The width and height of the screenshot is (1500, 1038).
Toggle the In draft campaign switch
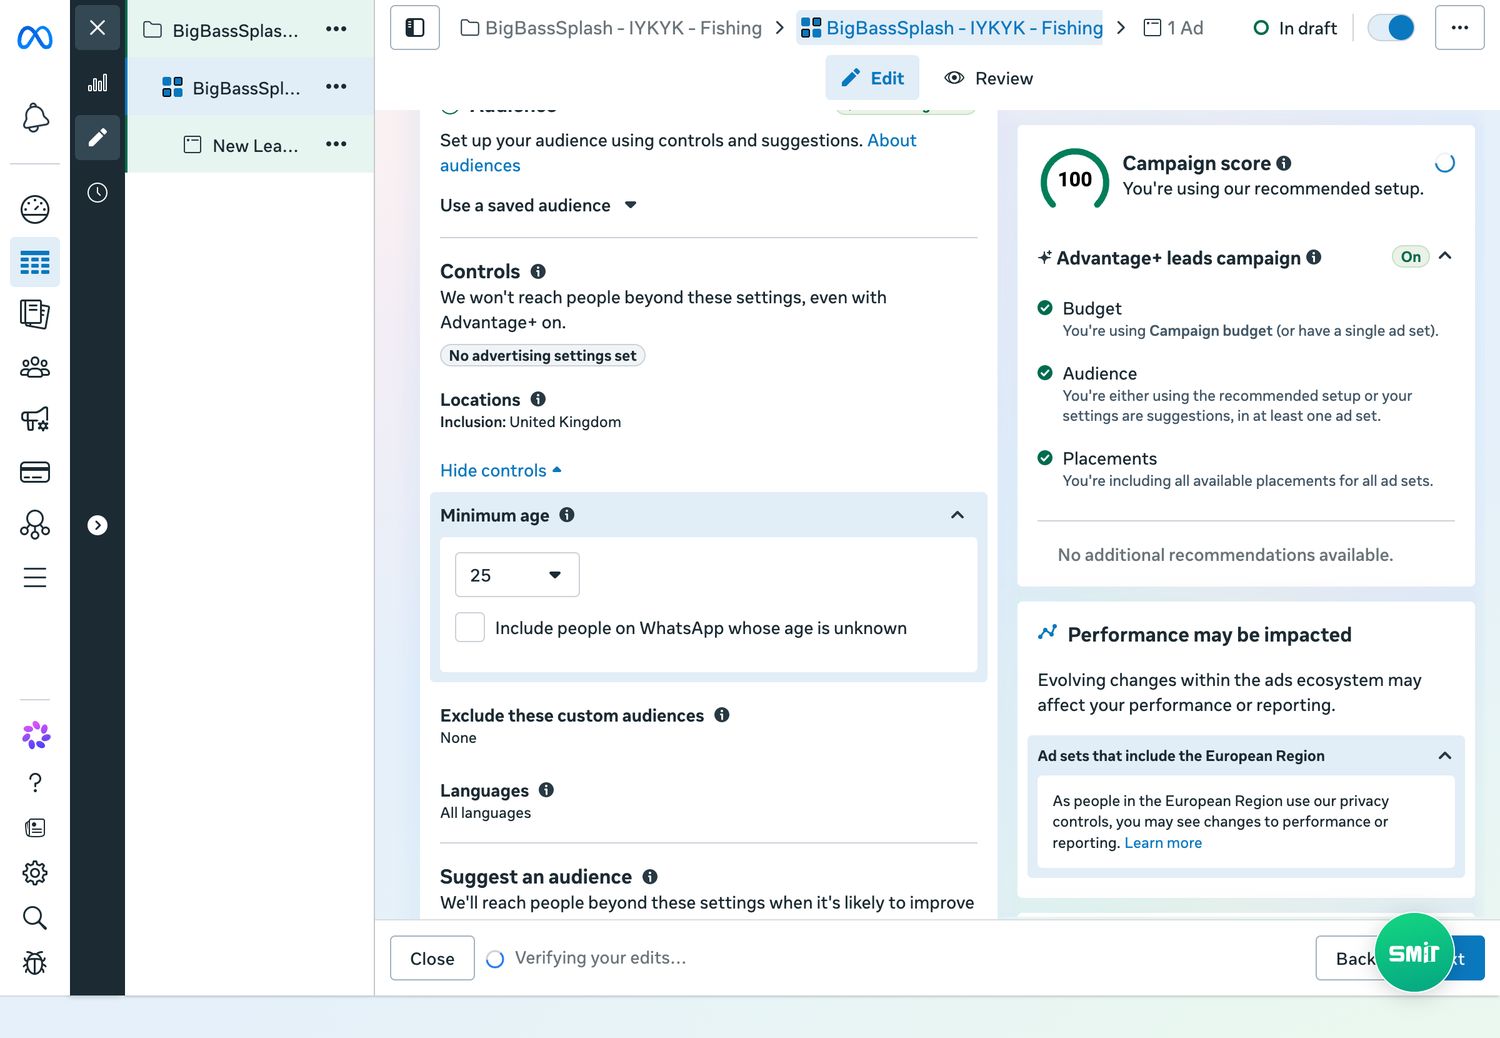click(1391, 28)
